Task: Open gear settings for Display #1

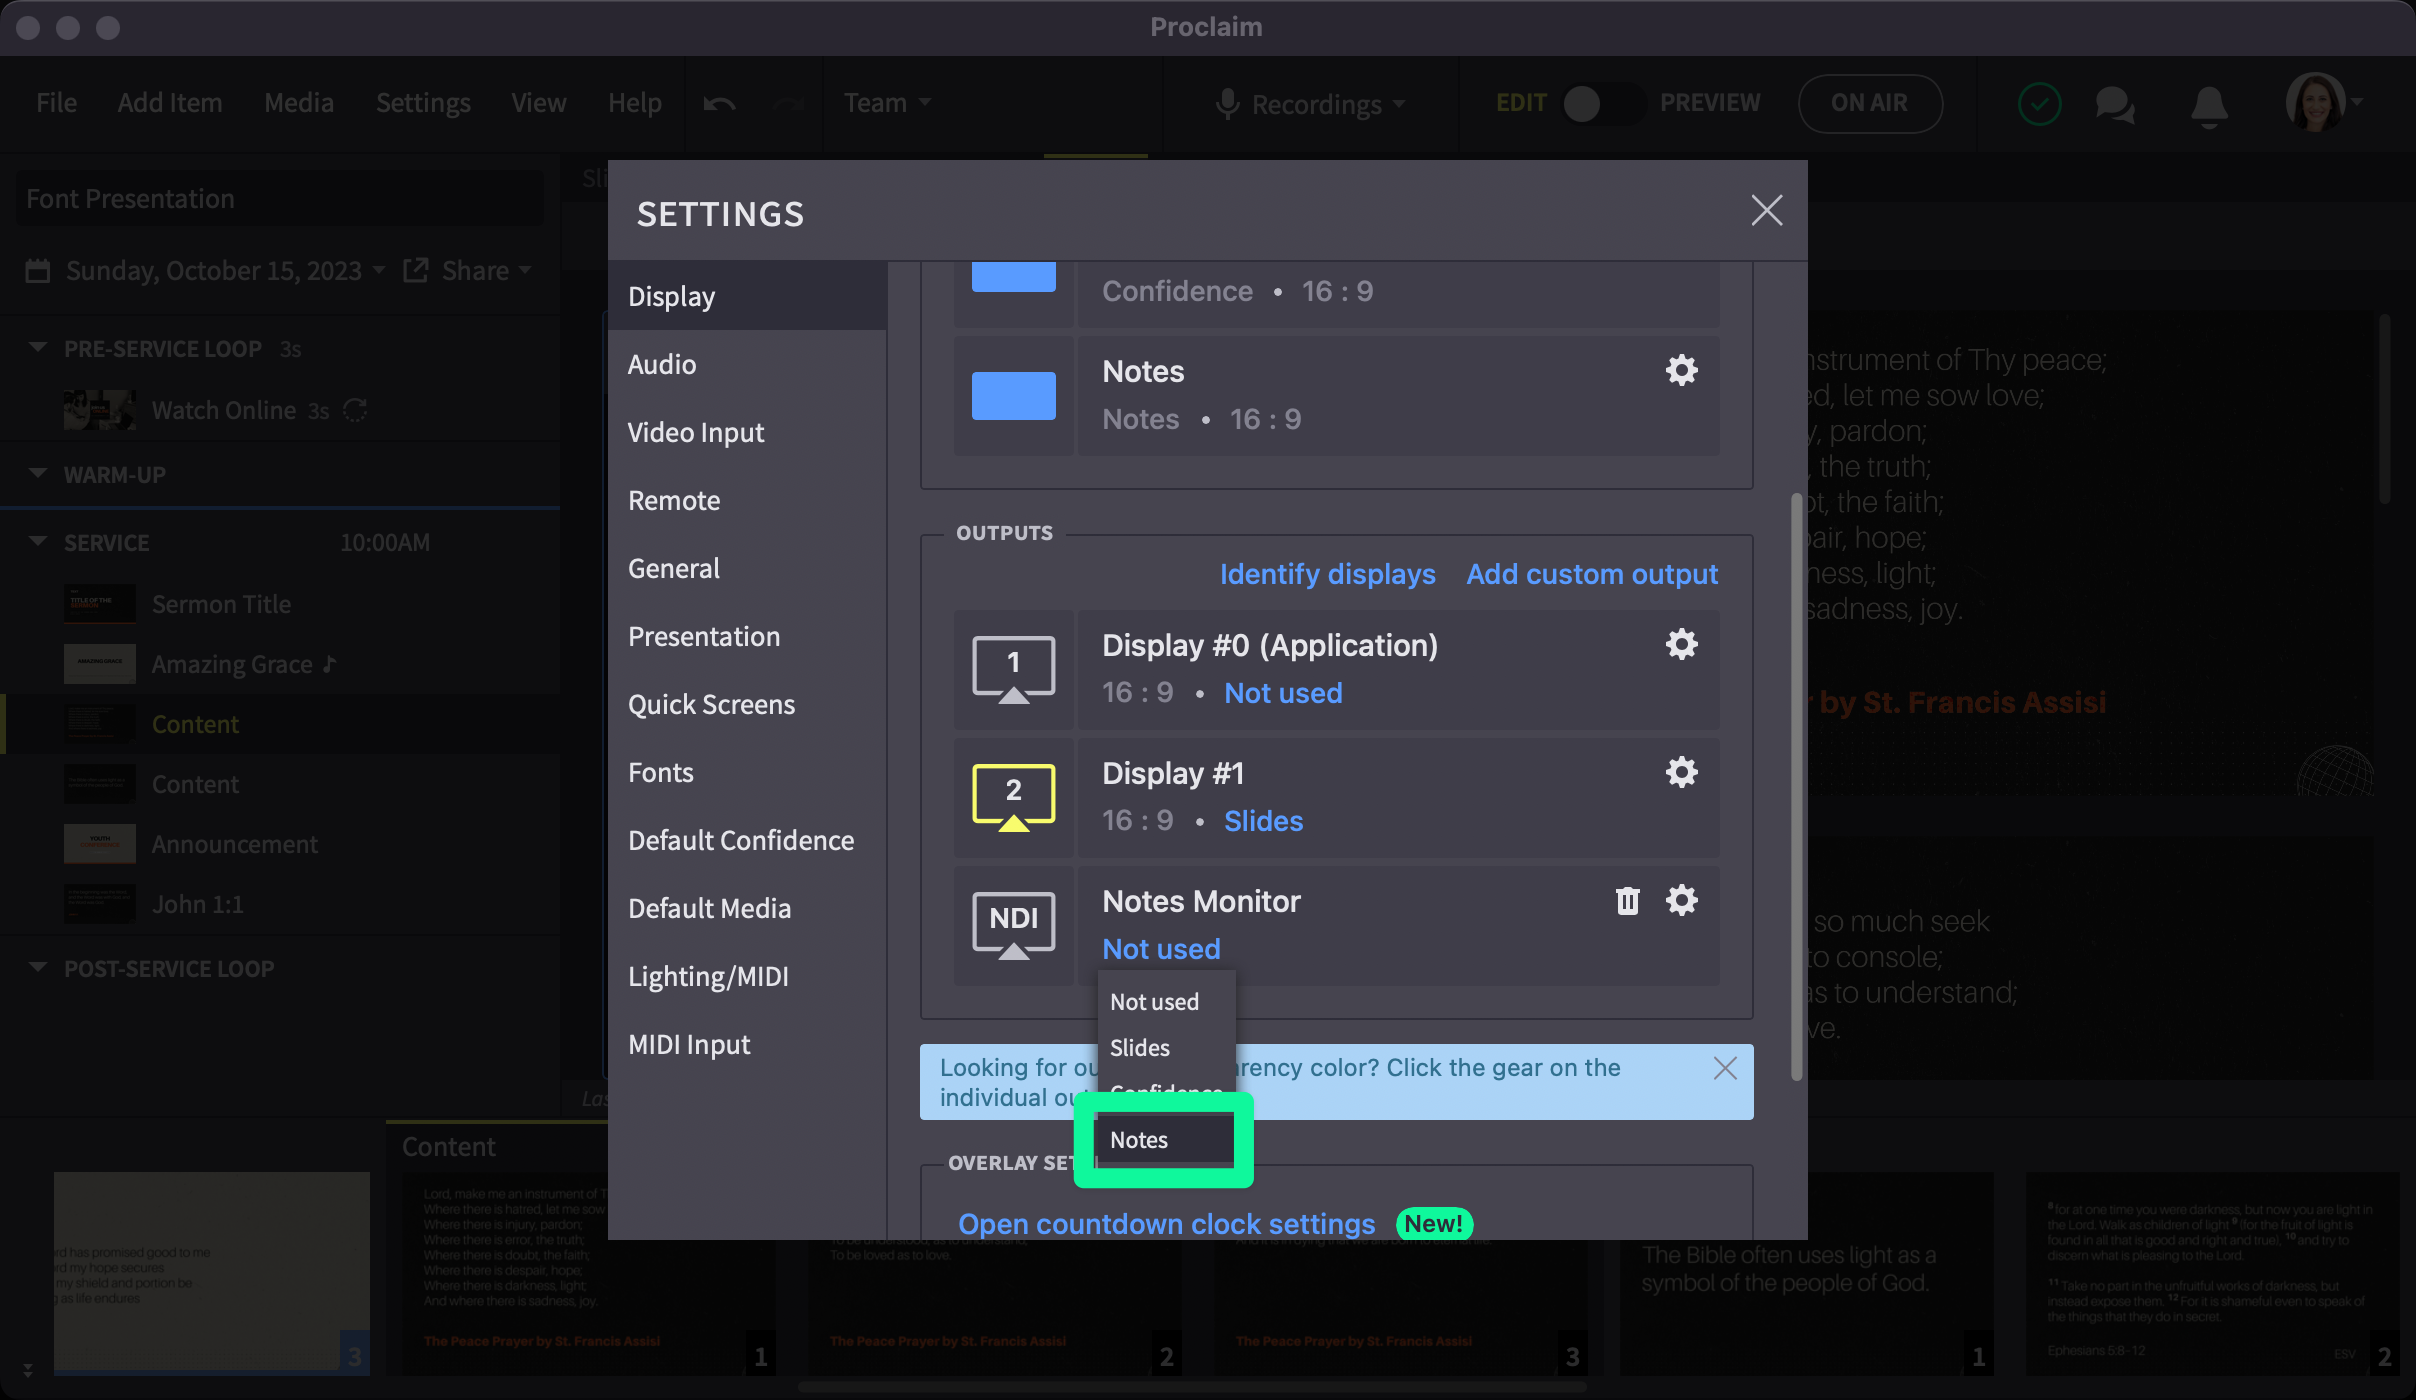Action: pyautogui.click(x=1681, y=772)
